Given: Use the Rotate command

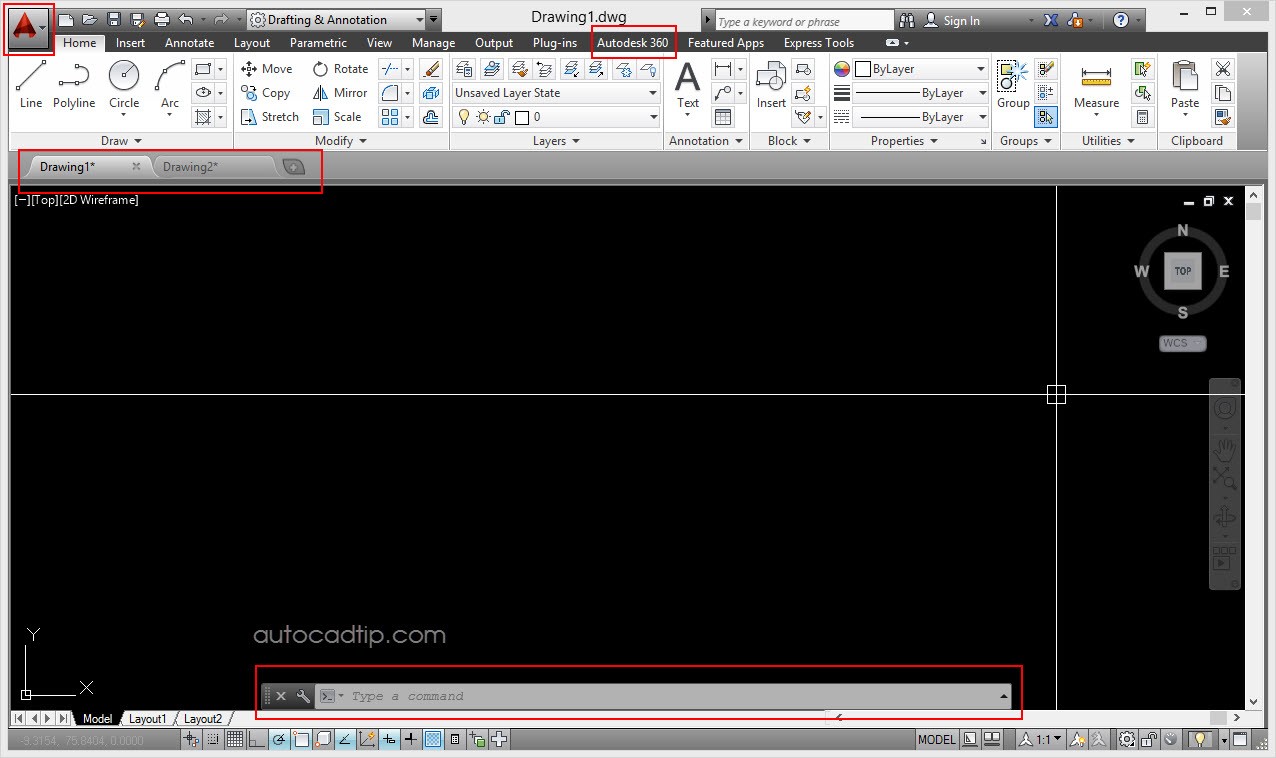Looking at the screenshot, I should 340,69.
